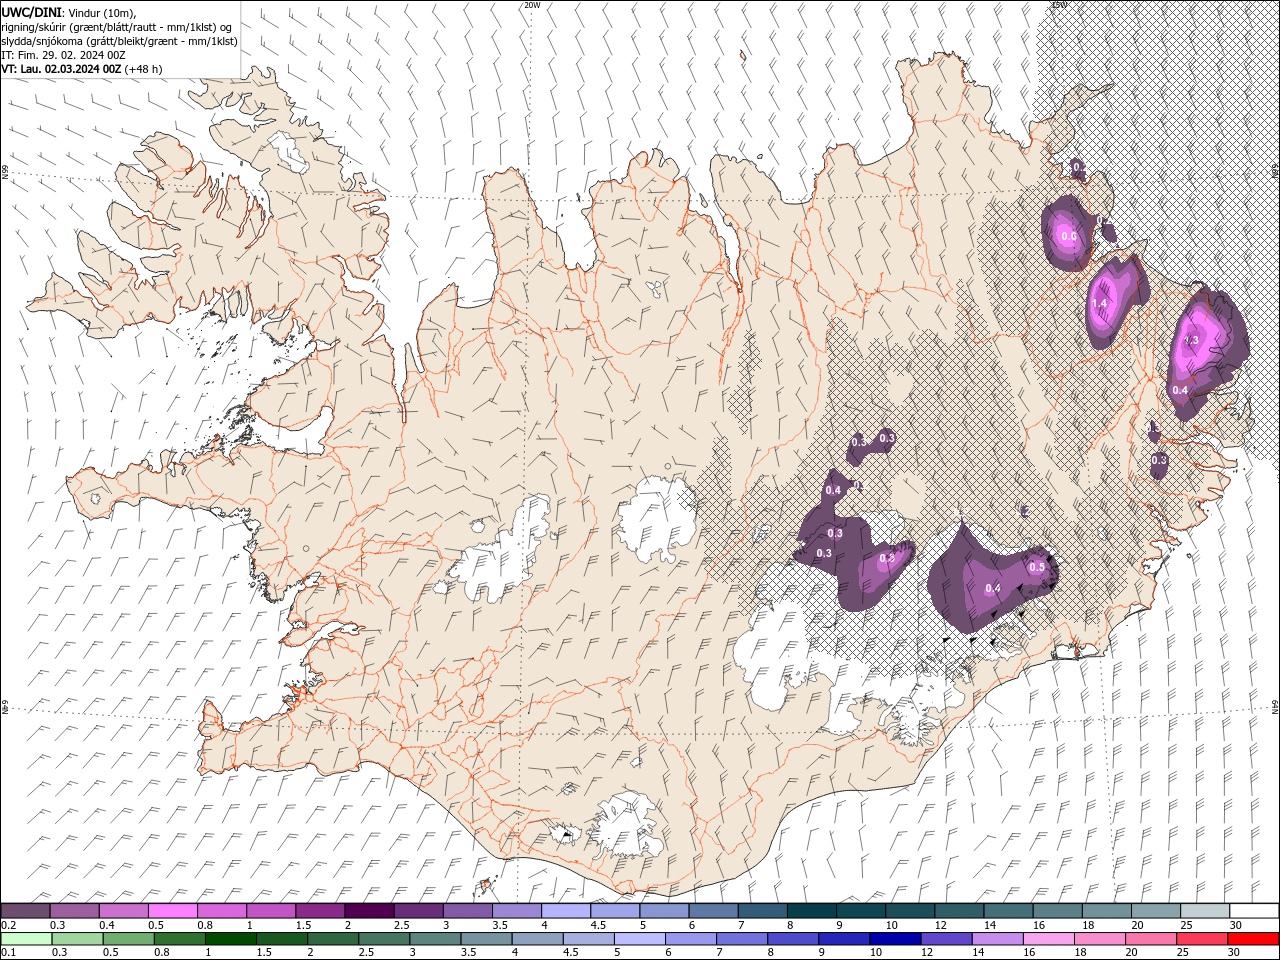Select the dark green swatch labelled 1 in lower legend row

230,939
